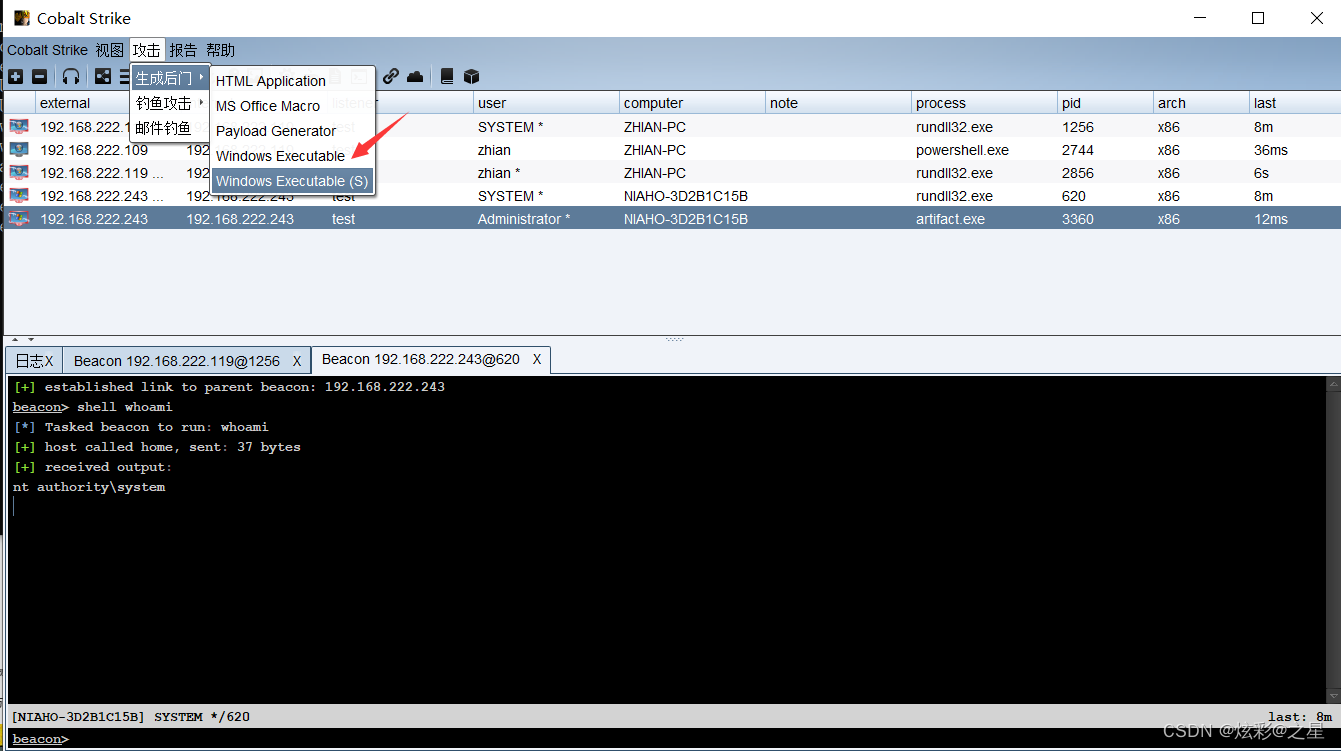1341x751 pixels.
Task: Open Manage Web Server cloud icon
Action: tap(415, 76)
